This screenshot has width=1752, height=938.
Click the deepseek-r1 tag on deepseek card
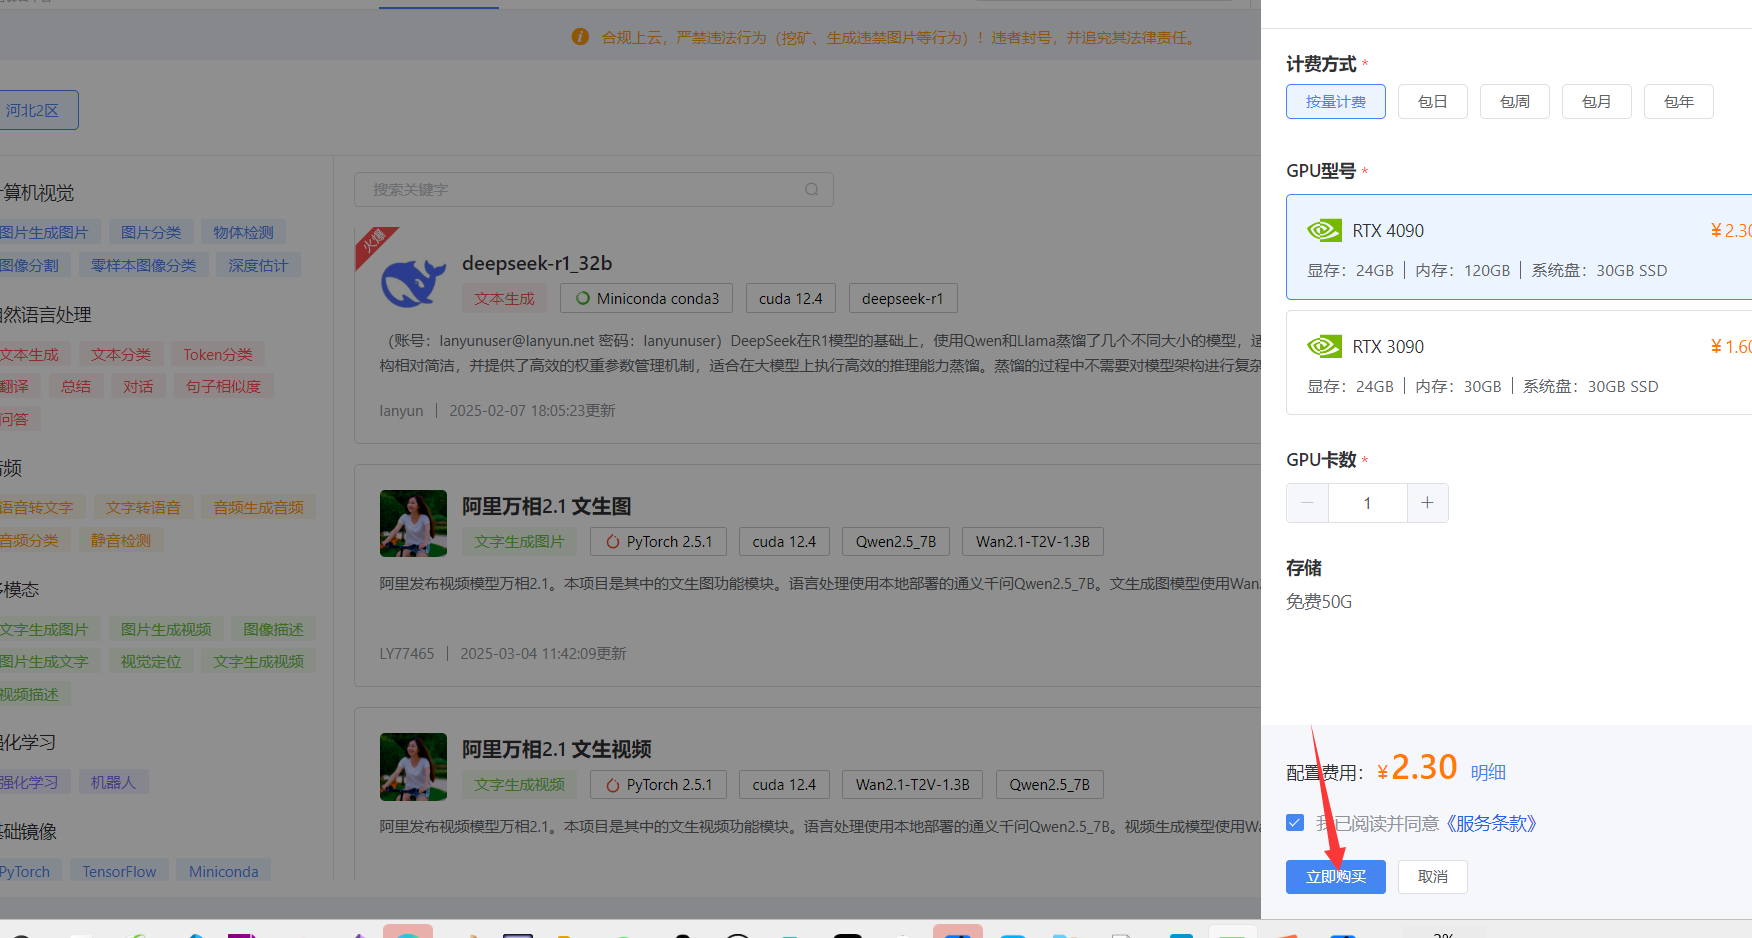click(903, 298)
